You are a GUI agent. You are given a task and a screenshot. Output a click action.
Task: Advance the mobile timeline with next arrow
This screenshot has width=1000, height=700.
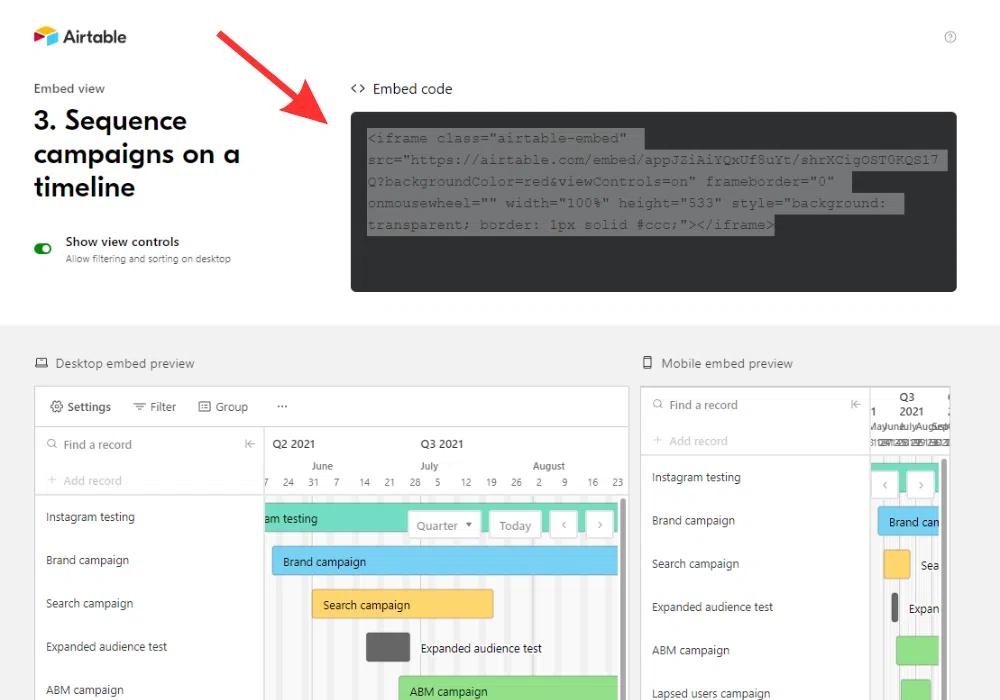[x=920, y=485]
